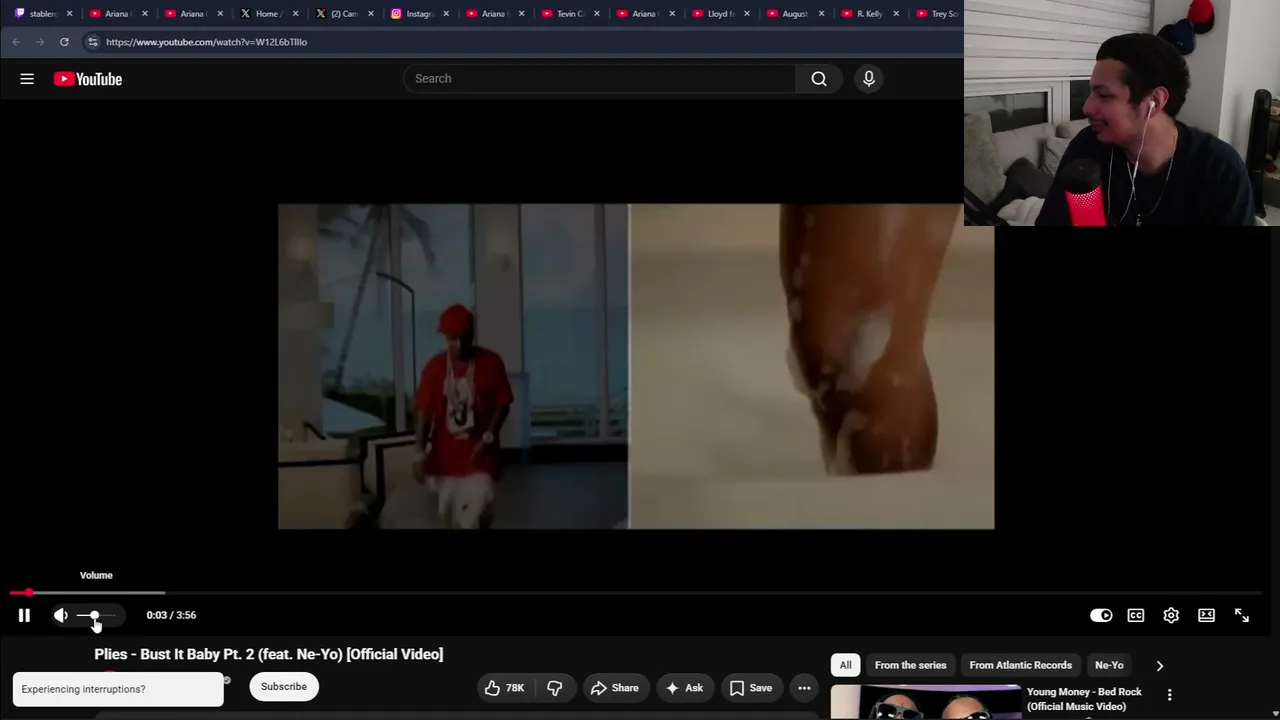
Task: Switch to the 'Tevin C' YouTube tab
Action: click(x=569, y=14)
